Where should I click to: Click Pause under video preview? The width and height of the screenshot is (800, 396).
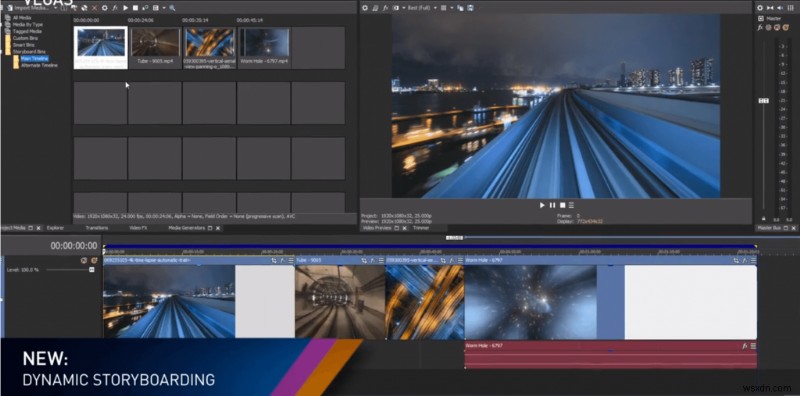(x=552, y=205)
